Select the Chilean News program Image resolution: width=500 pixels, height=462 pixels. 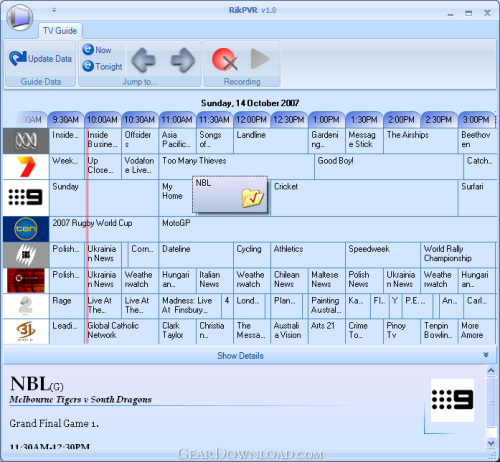289,281
